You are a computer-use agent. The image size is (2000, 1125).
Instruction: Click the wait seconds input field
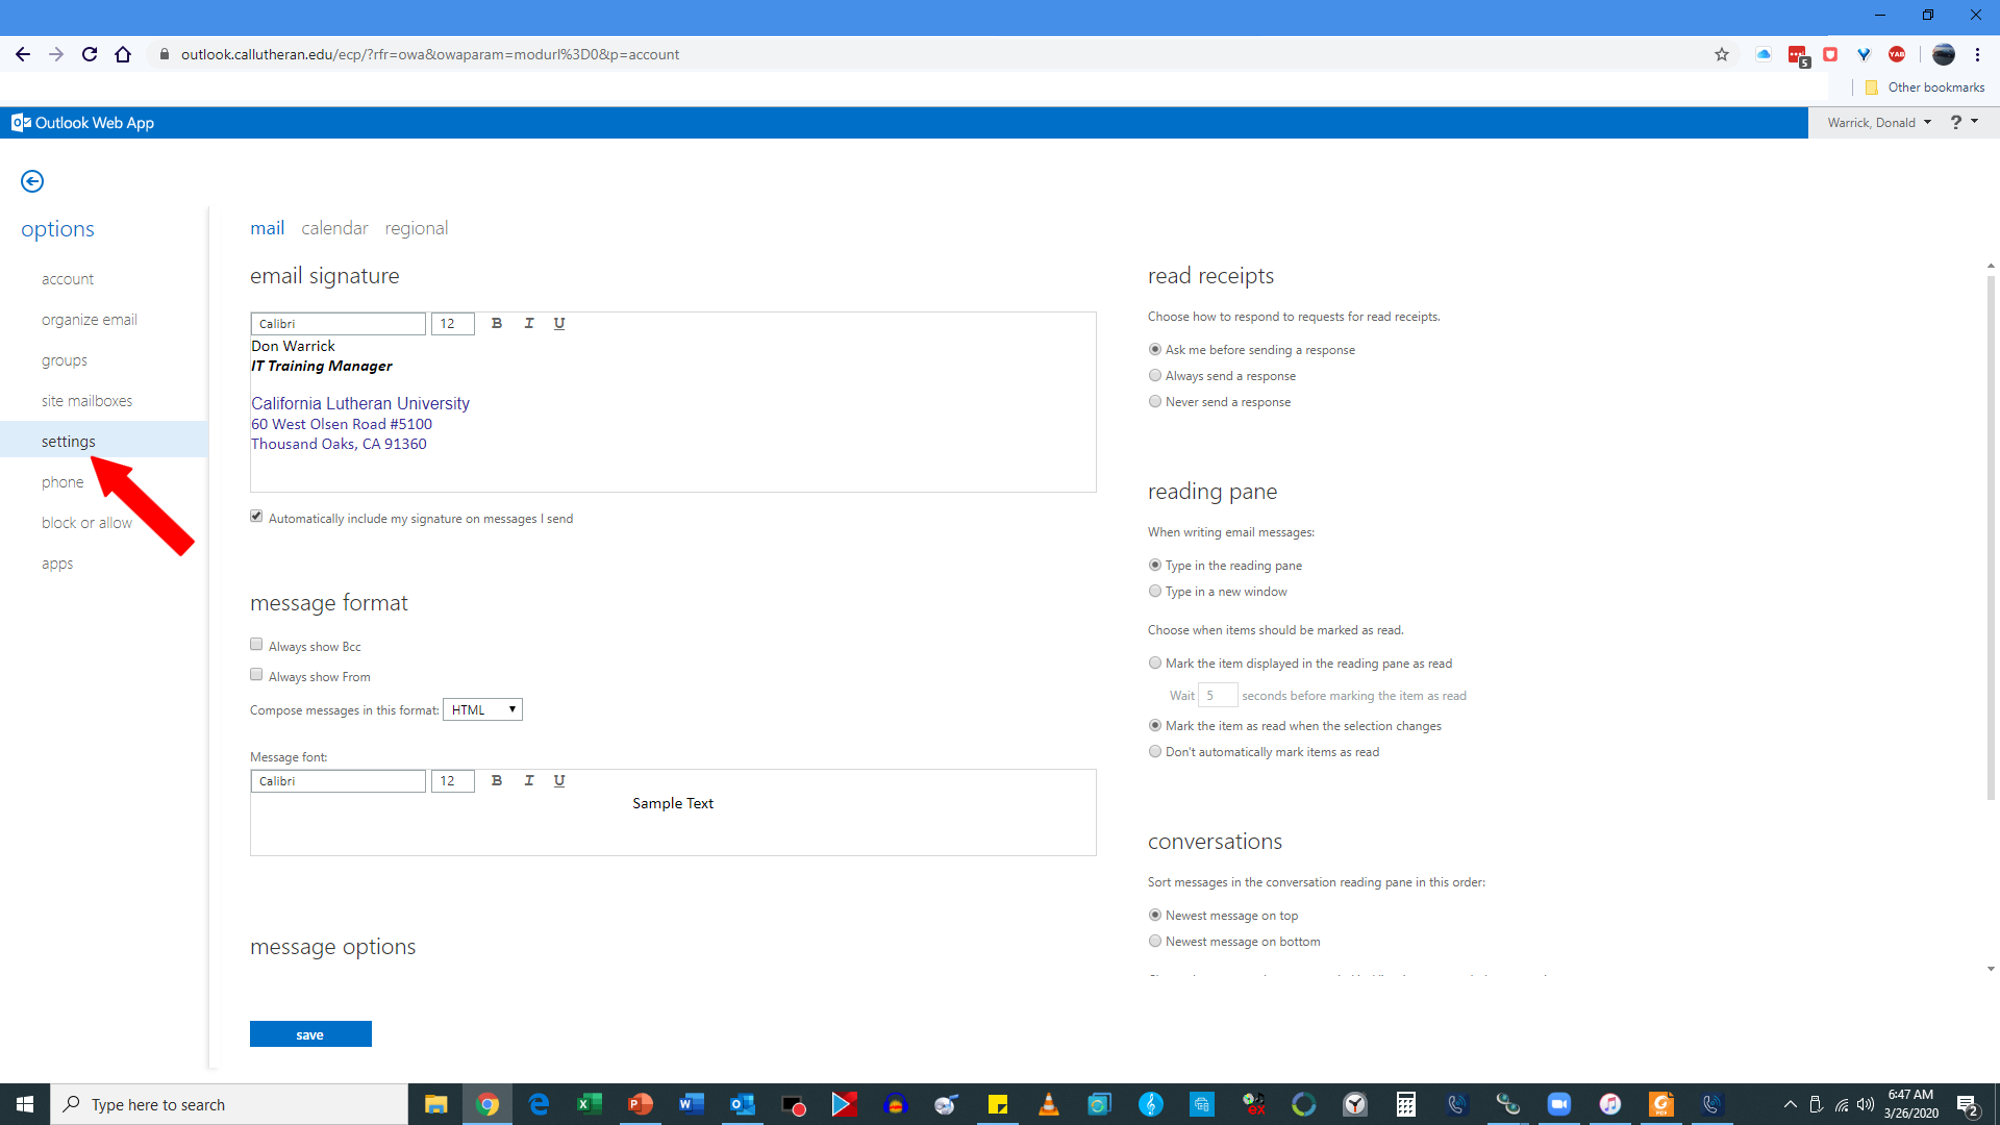[1217, 695]
